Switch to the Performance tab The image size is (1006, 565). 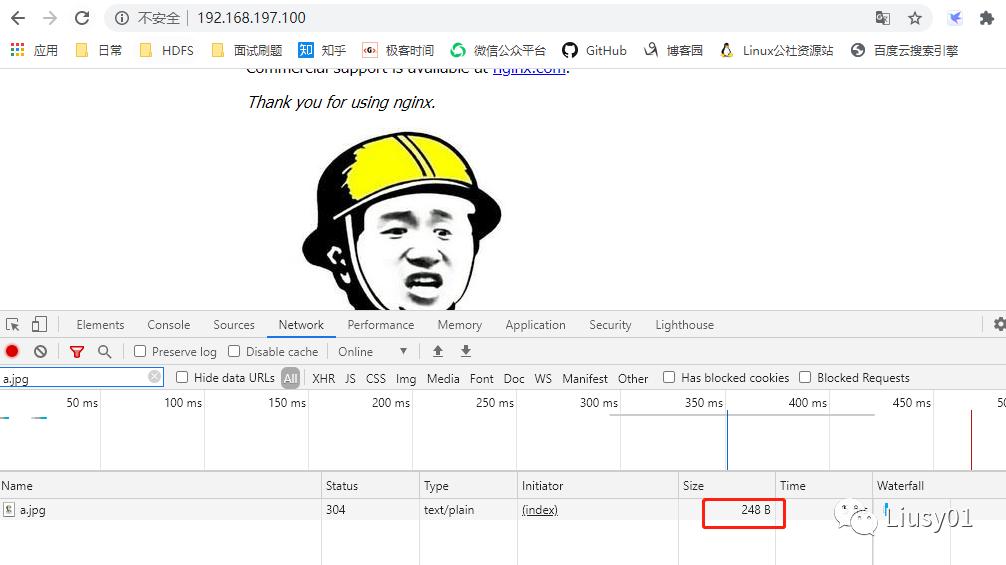tap(381, 325)
